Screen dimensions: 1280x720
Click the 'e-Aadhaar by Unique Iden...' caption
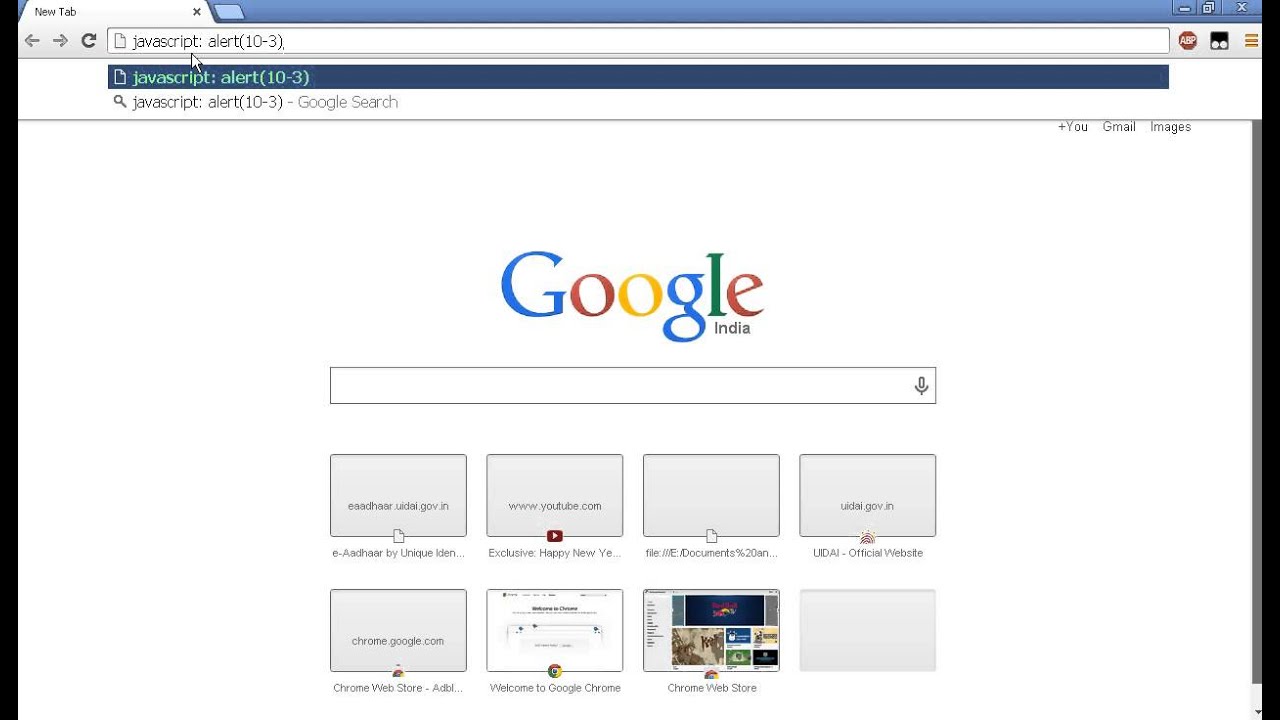398,553
